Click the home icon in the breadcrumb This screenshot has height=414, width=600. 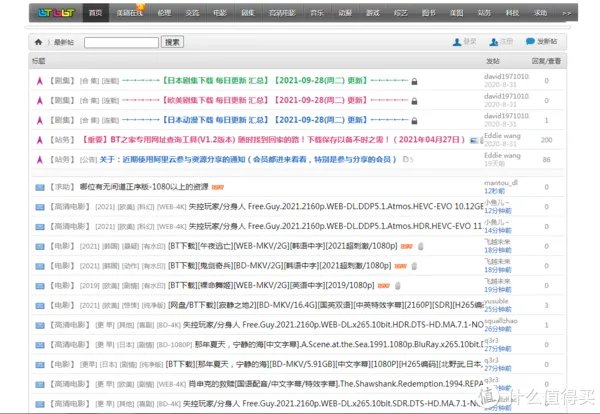pyautogui.click(x=38, y=42)
